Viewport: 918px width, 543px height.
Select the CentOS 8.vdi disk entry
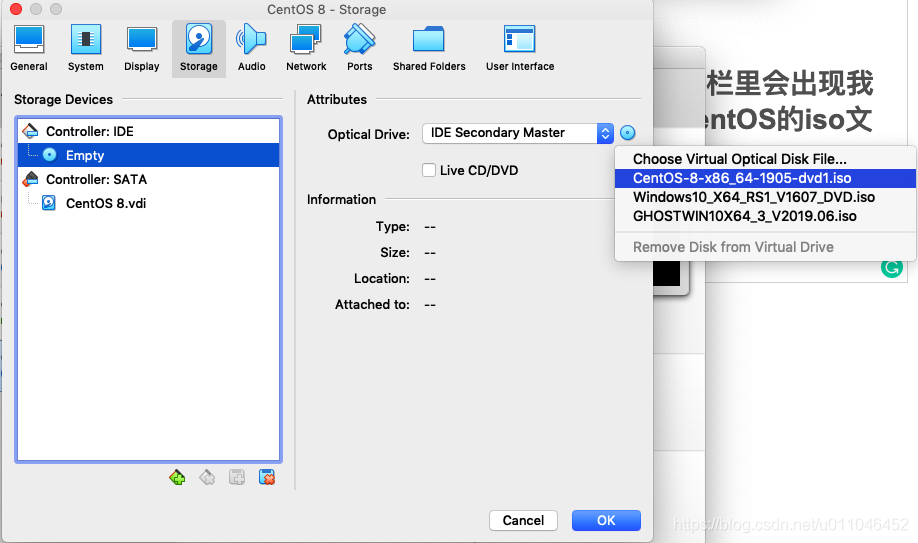point(149,203)
